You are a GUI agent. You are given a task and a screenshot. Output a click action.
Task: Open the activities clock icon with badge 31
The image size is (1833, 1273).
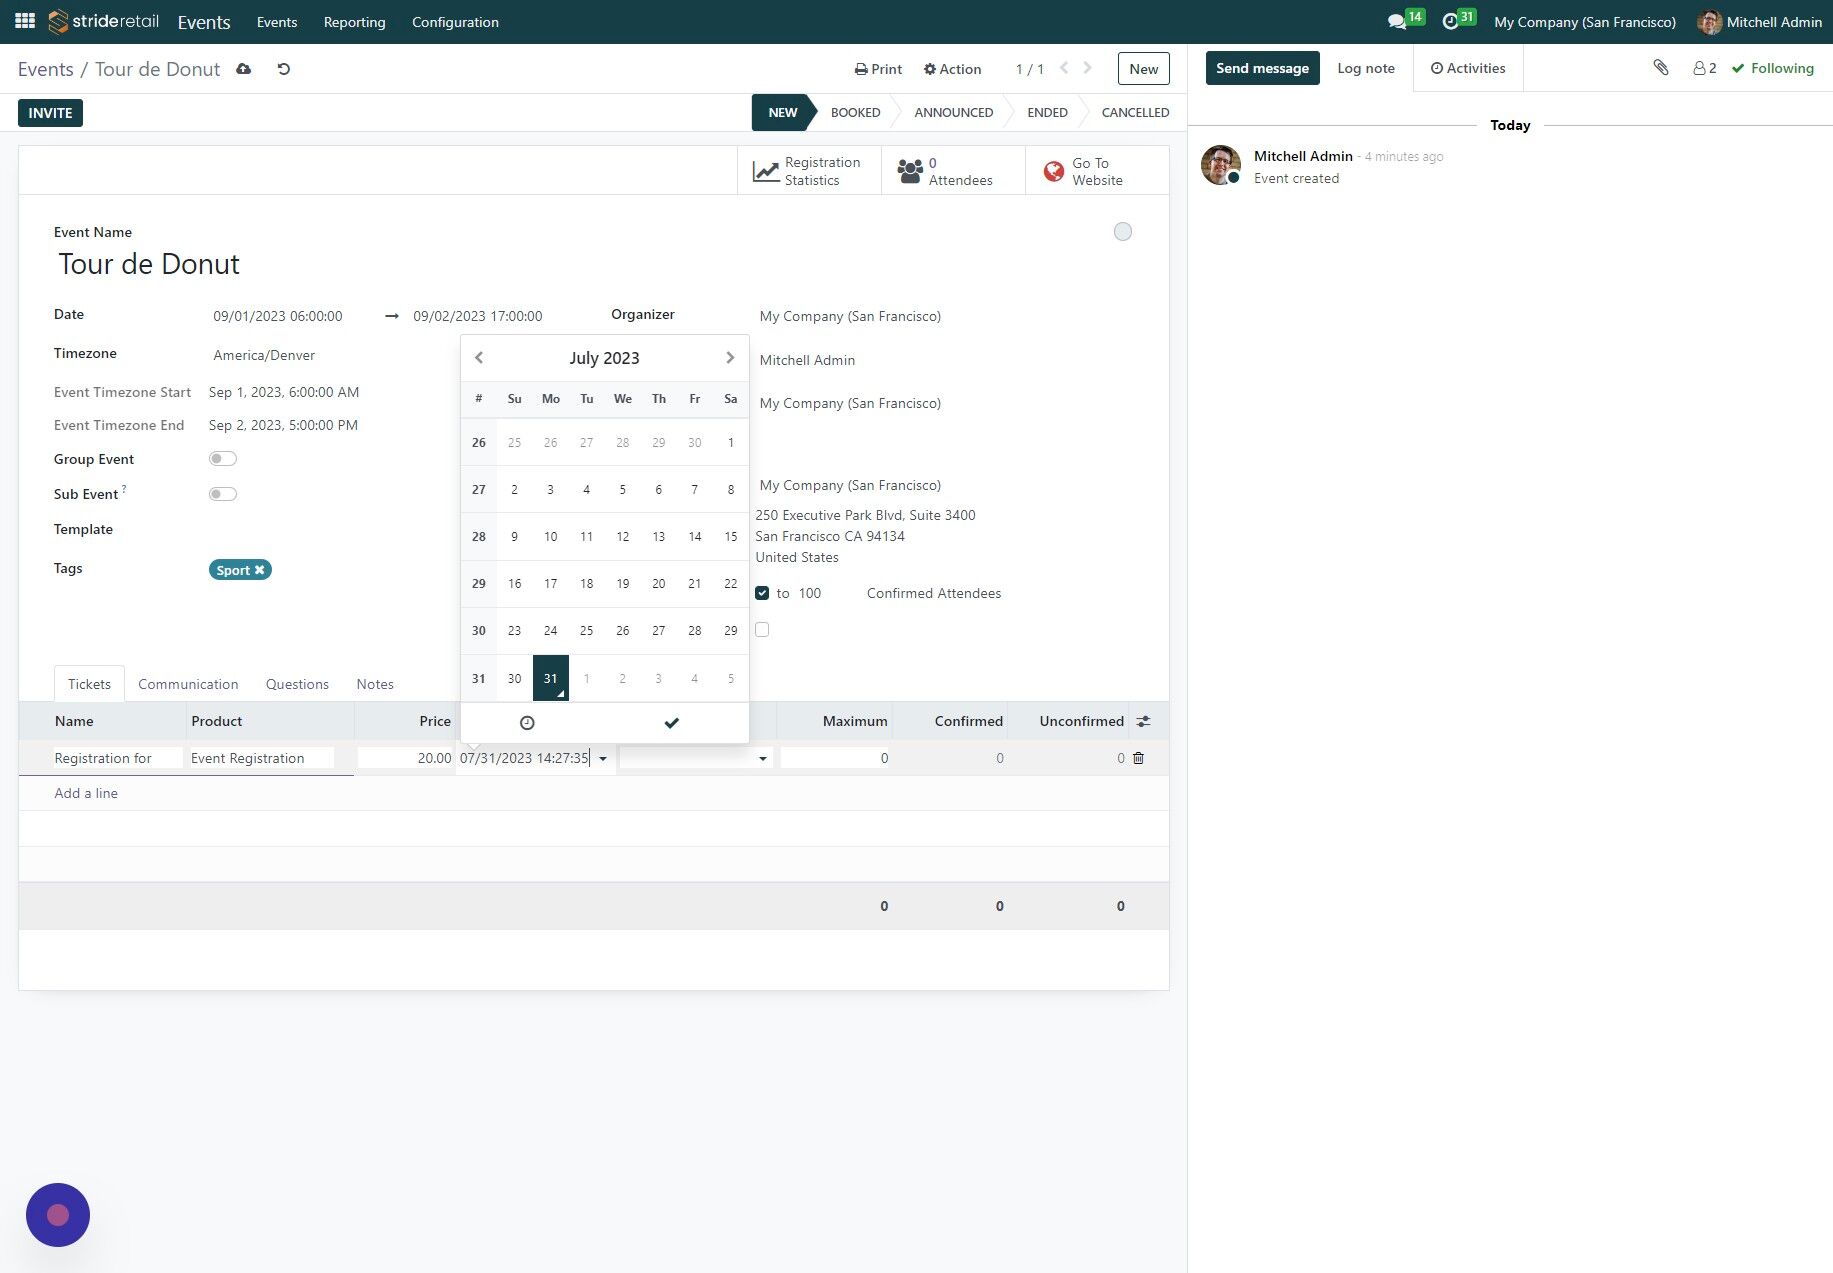[1451, 21]
